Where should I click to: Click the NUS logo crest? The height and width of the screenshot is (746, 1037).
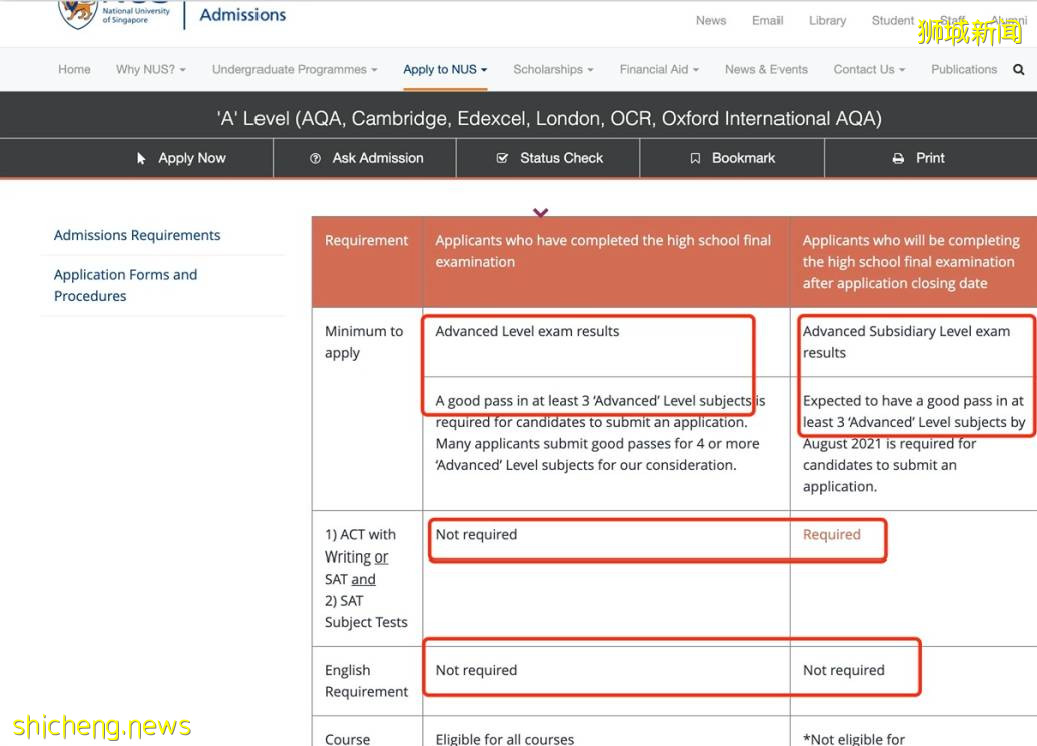coord(78,13)
